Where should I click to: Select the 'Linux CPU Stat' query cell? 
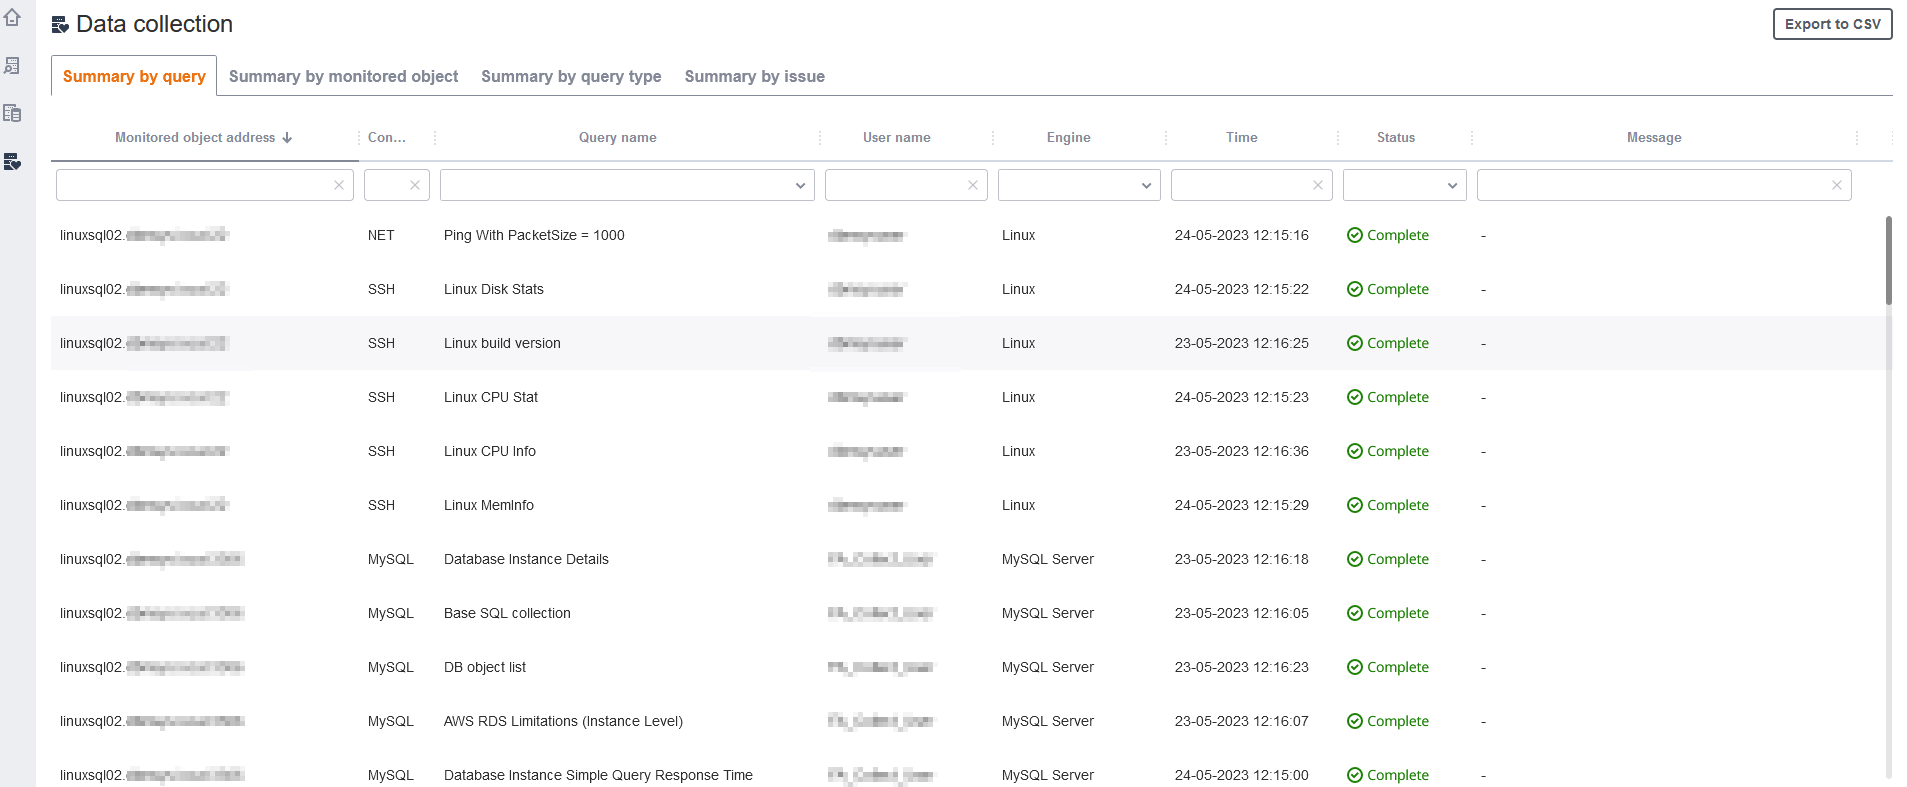(491, 397)
